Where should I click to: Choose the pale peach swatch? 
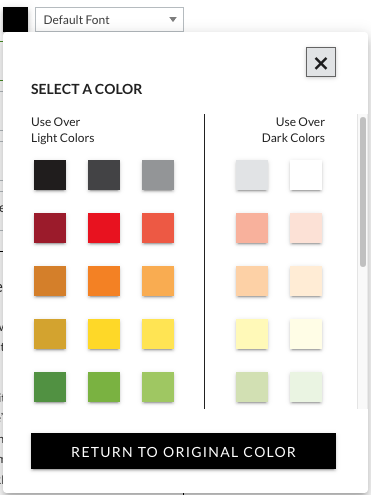point(252,281)
